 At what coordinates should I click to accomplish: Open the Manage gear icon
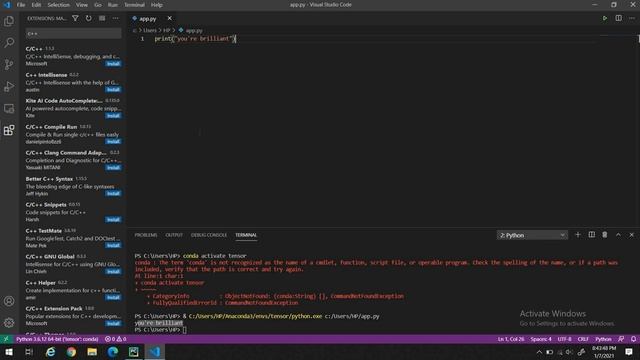pos(9,322)
